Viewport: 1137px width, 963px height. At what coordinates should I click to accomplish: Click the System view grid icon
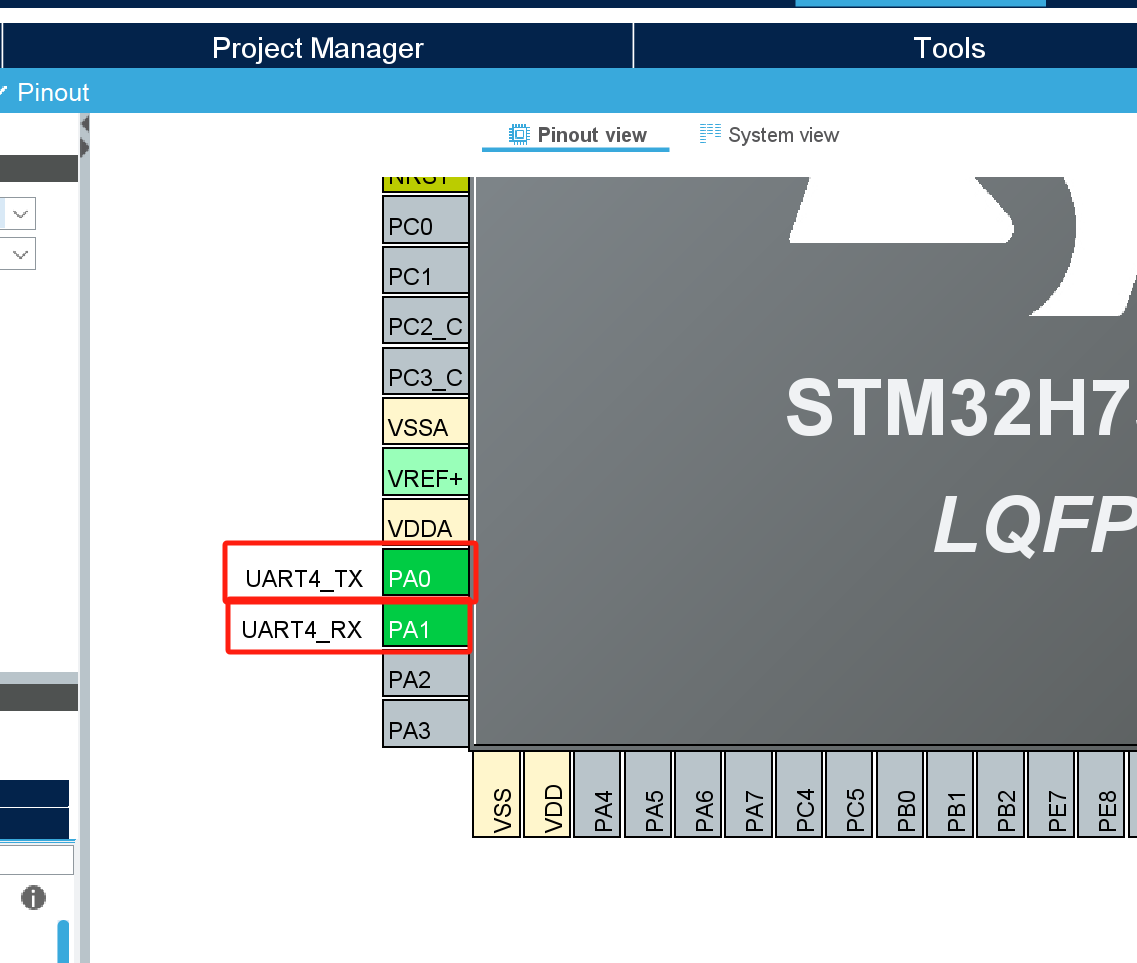click(708, 133)
